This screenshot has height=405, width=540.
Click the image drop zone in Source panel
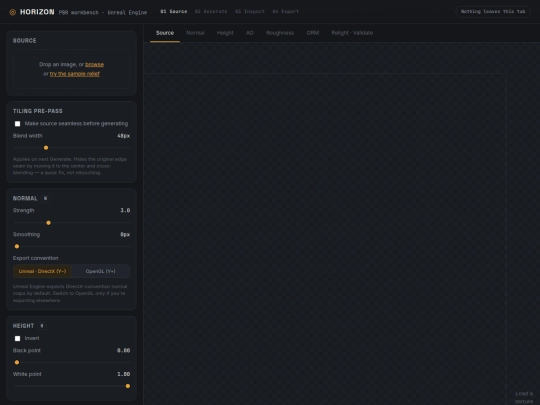point(71,69)
